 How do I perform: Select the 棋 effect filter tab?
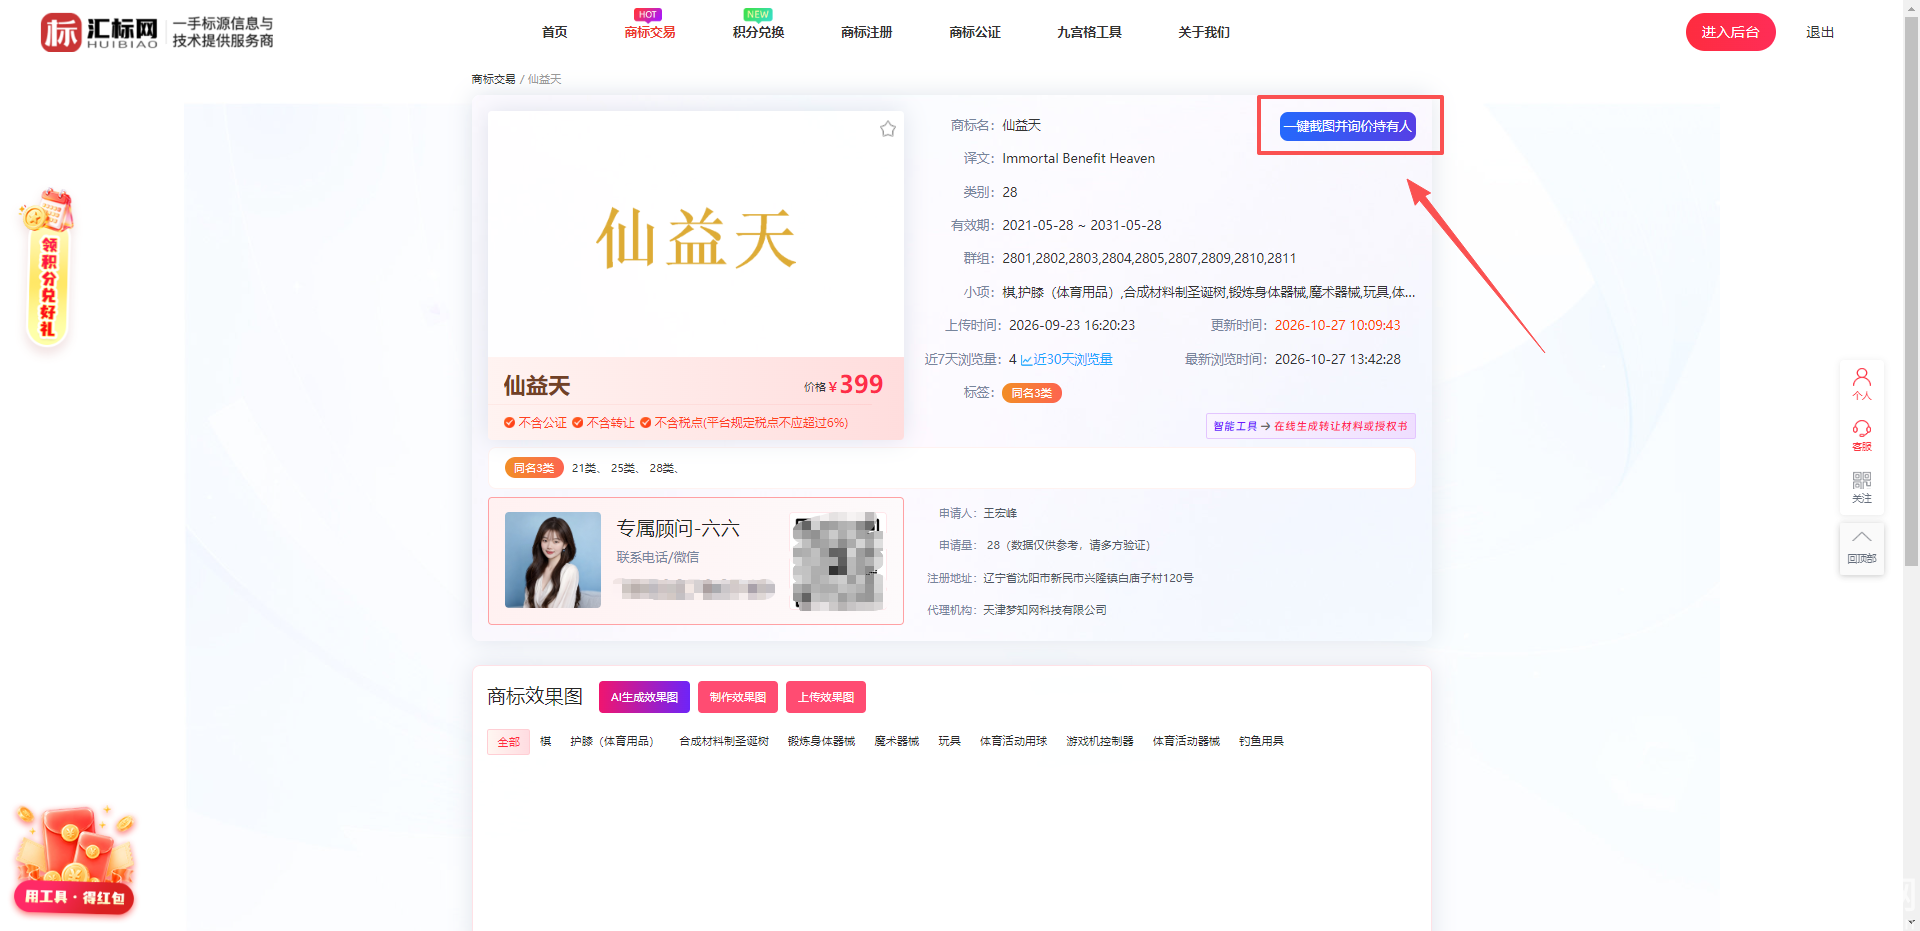[545, 741]
